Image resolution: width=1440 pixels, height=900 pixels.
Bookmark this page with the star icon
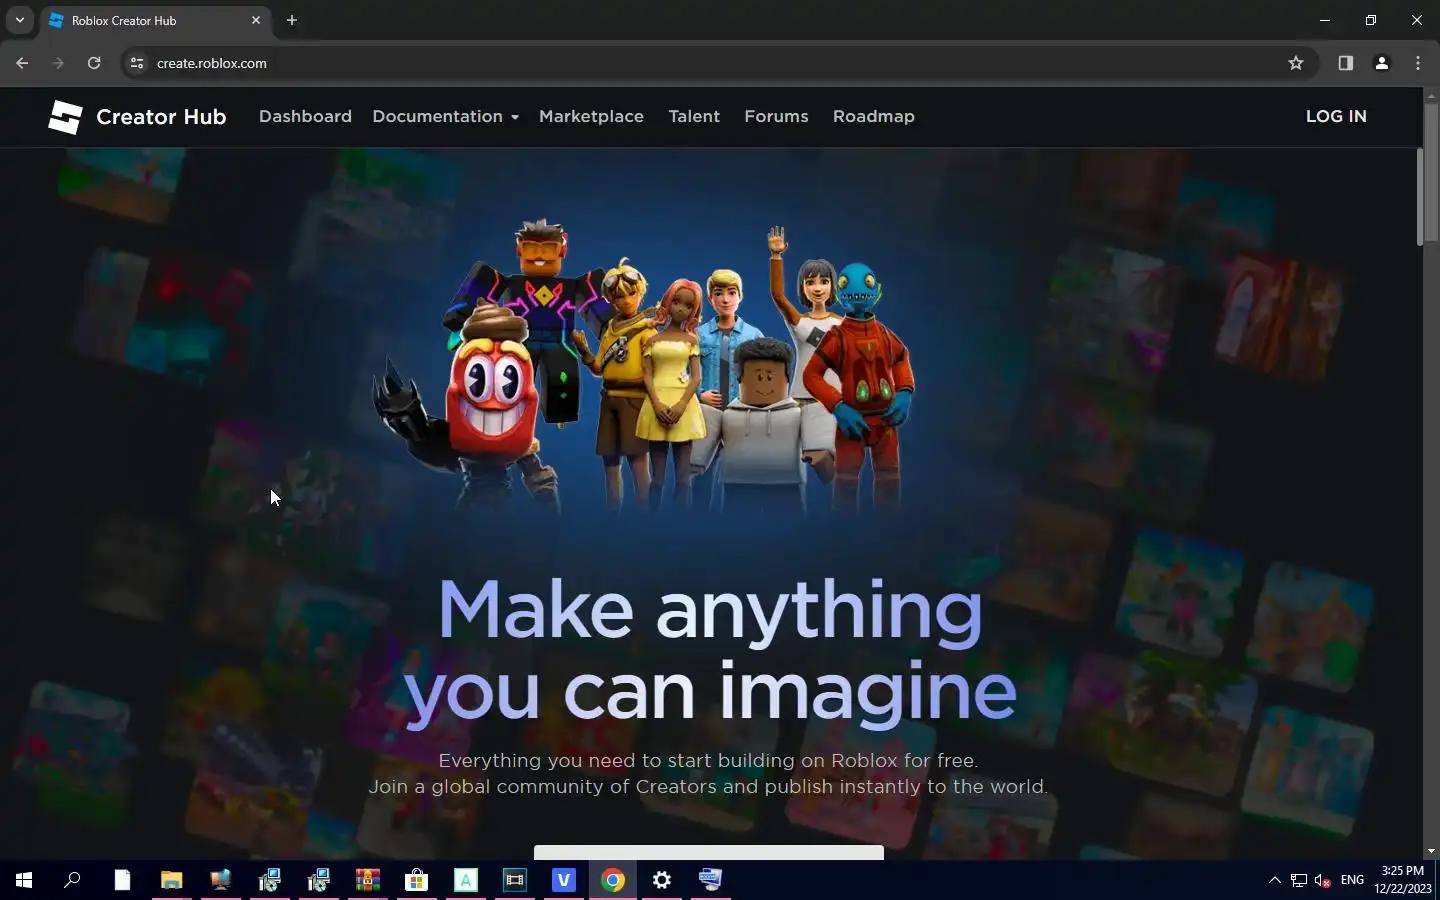1296,63
